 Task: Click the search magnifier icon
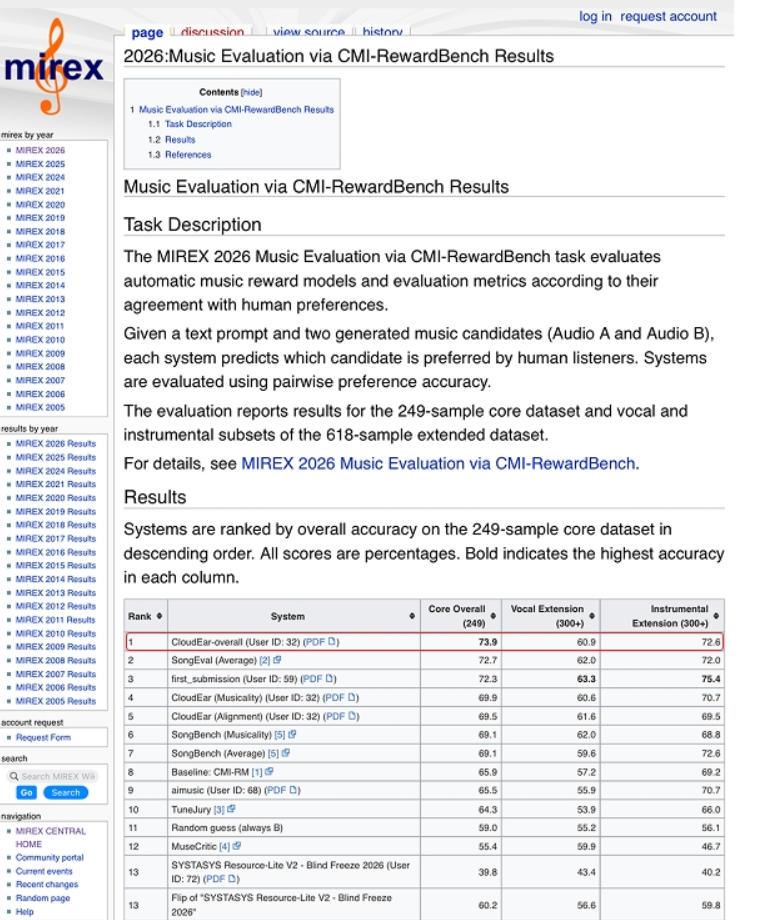click(x=13, y=776)
